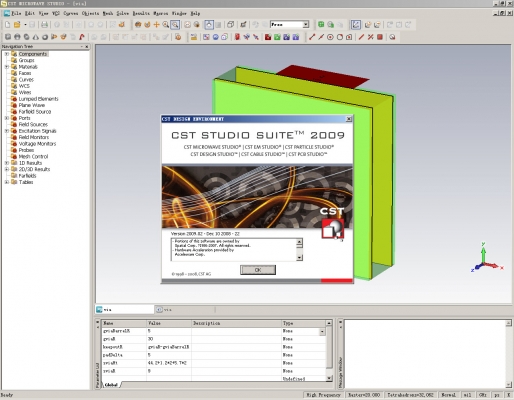Click the crossed red lines clear picks icon
Screen dimensions: 514x400
pos(370,37)
